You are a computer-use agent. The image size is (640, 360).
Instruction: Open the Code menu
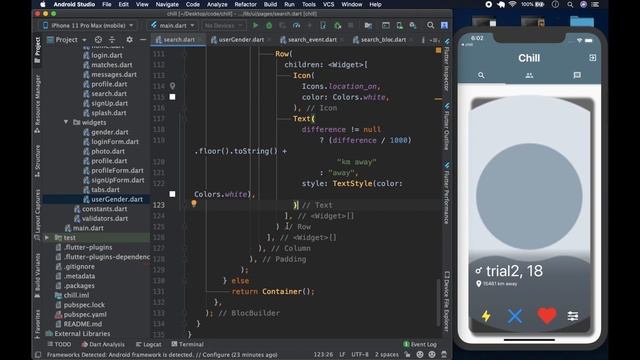[x=193, y=4]
